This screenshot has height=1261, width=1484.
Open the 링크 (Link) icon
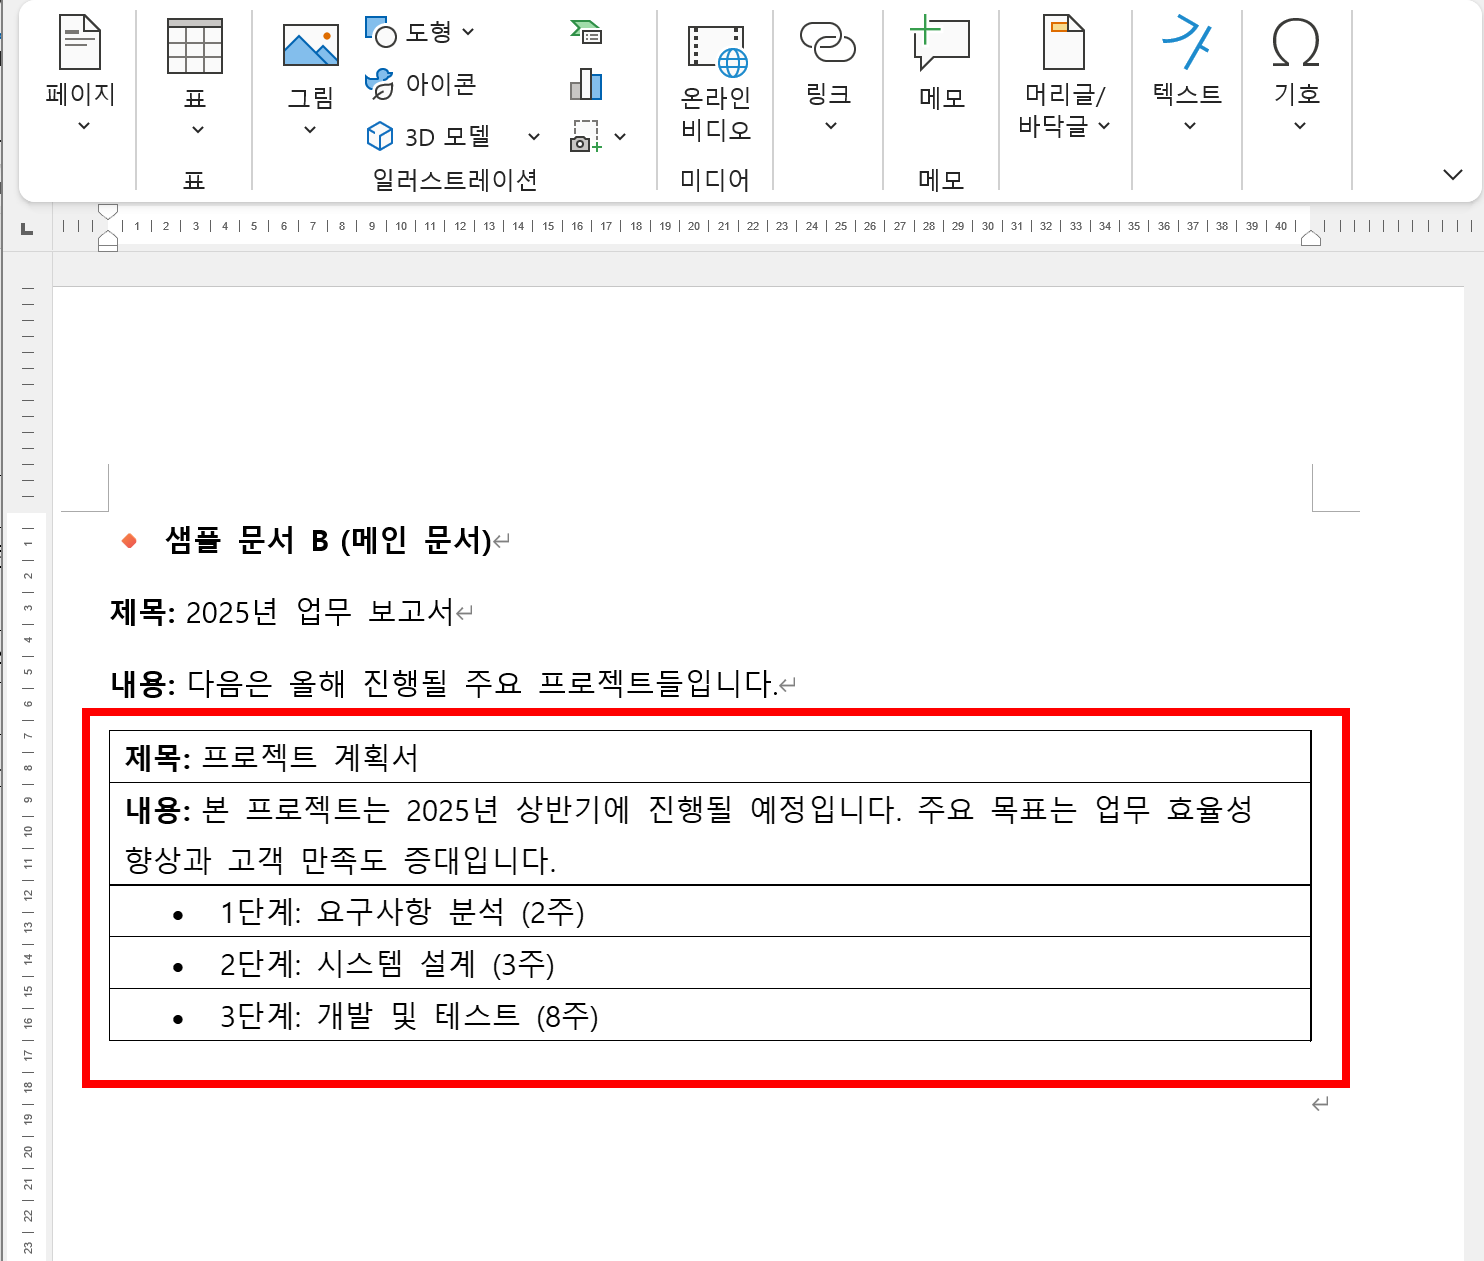click(828, 43)
